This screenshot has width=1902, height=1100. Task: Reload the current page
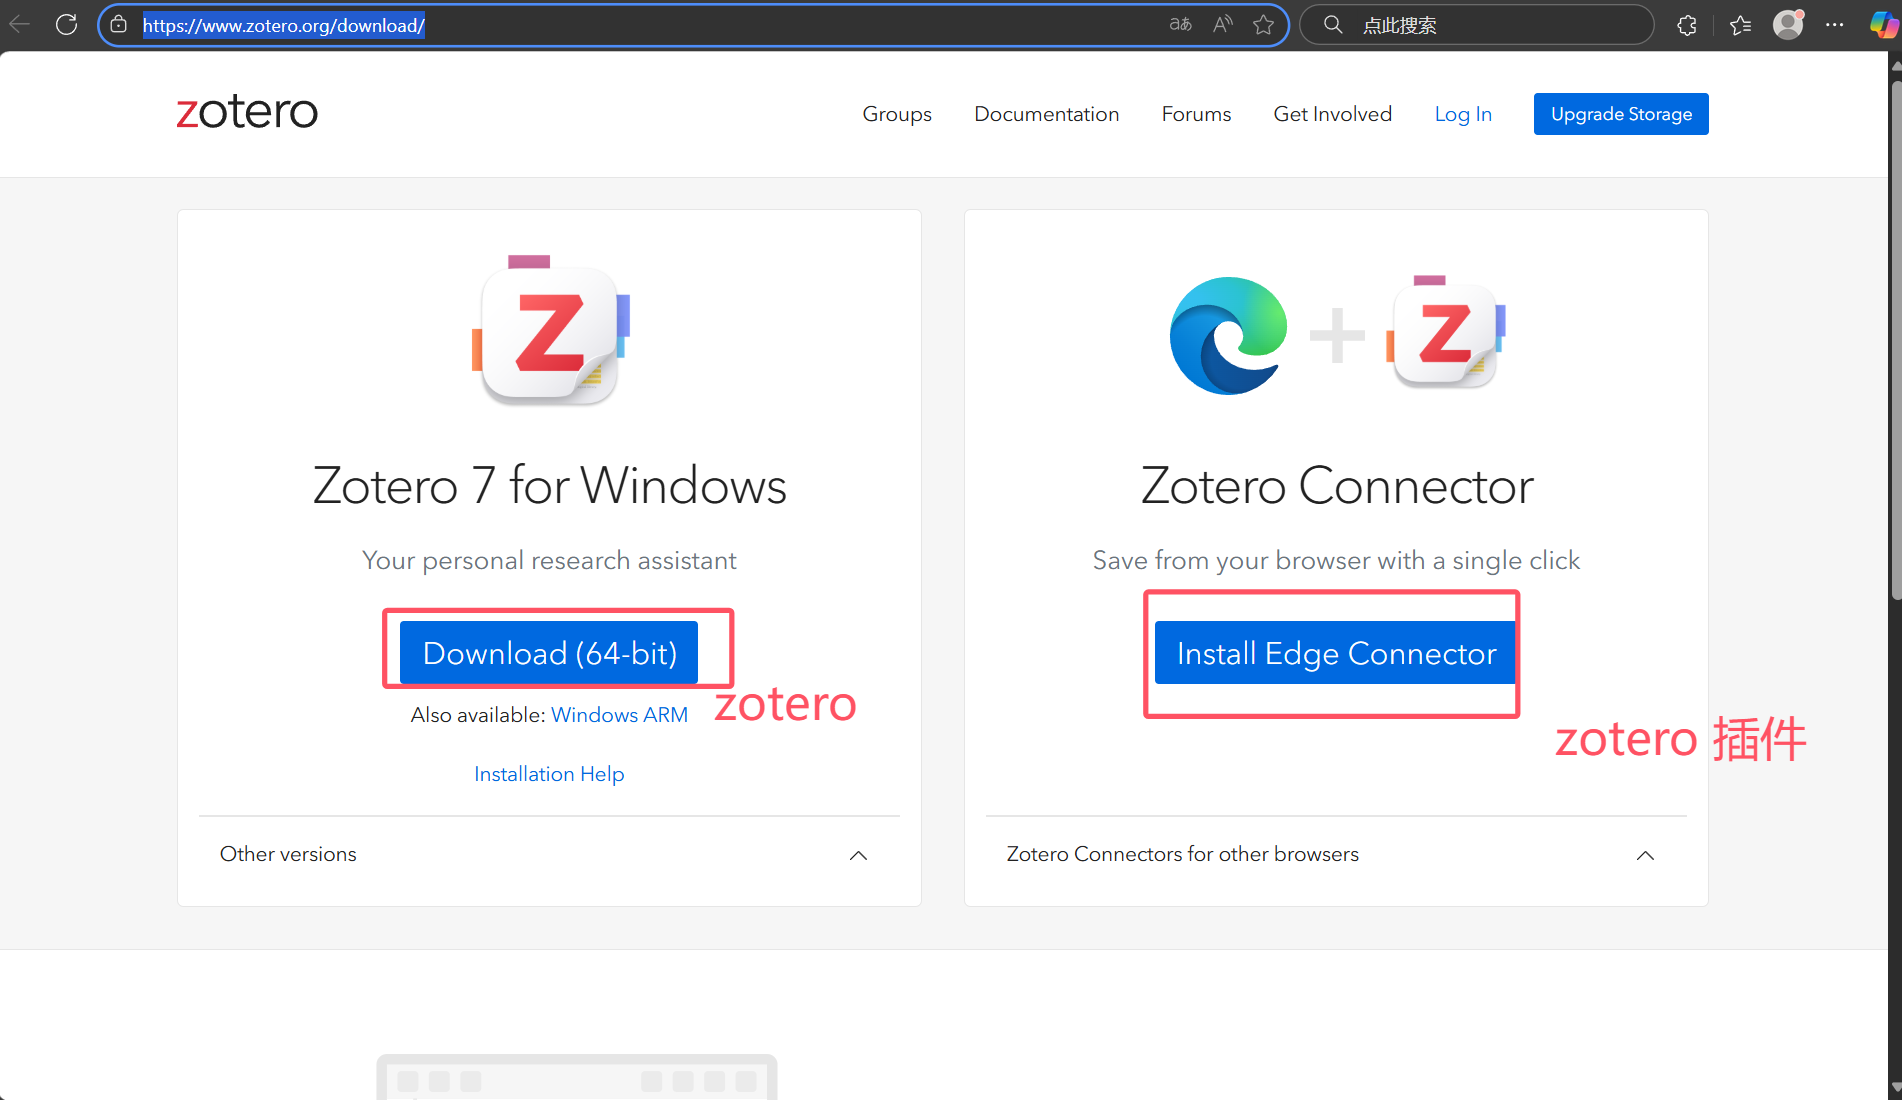[66, 24]
